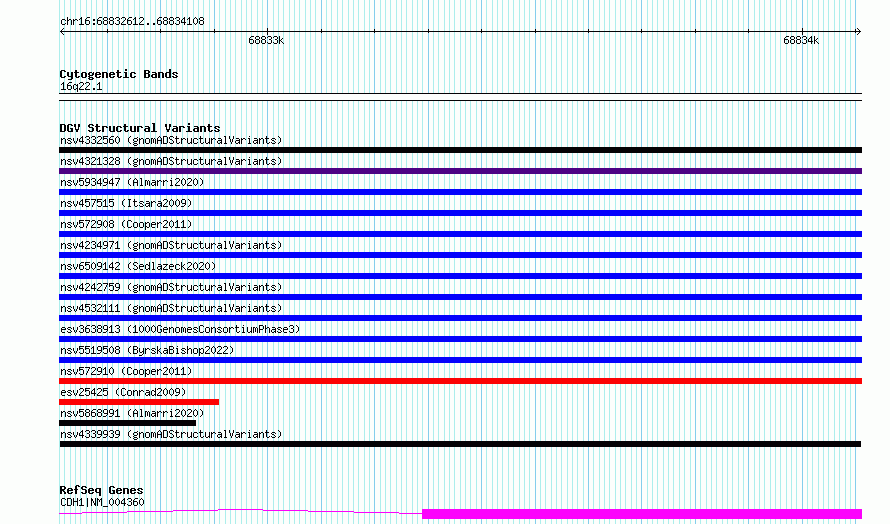Click the thick magenta CDH1 exon block
Image resolution: width=890 pixels, height=524 pixels.
[642, 514]
